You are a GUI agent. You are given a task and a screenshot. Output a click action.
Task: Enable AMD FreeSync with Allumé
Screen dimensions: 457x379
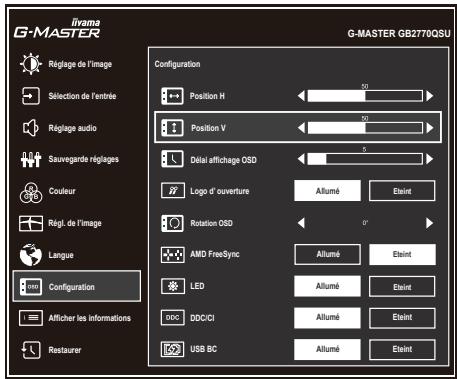point(327,254)
